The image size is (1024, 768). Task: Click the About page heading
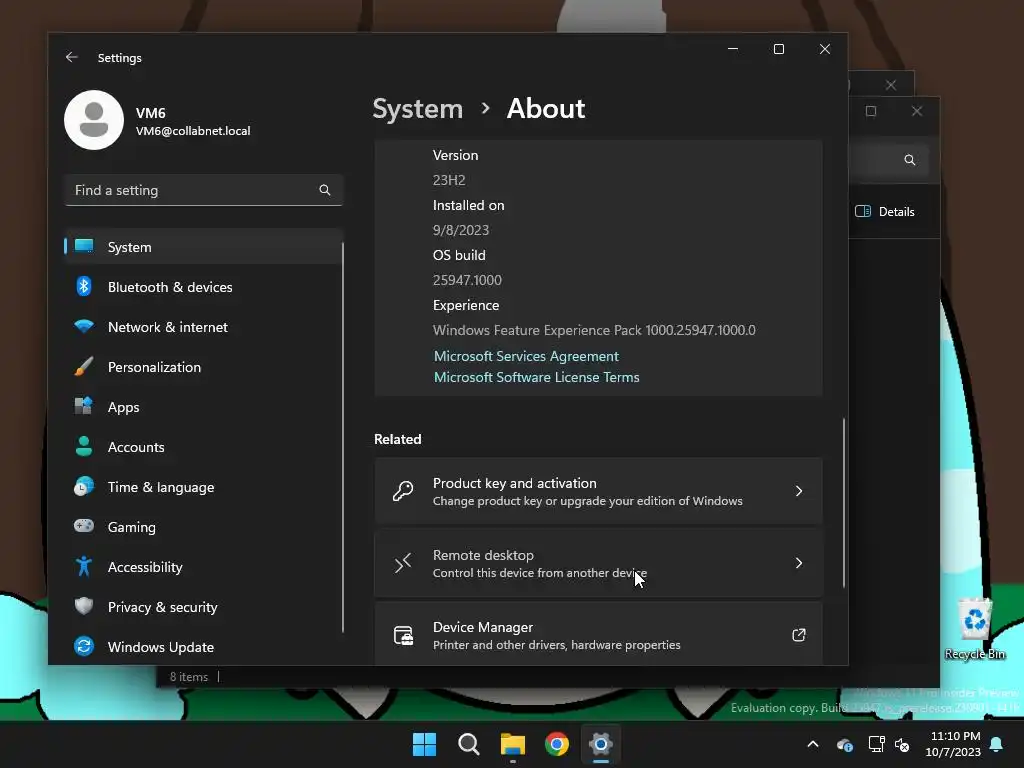tap(545, 108)
